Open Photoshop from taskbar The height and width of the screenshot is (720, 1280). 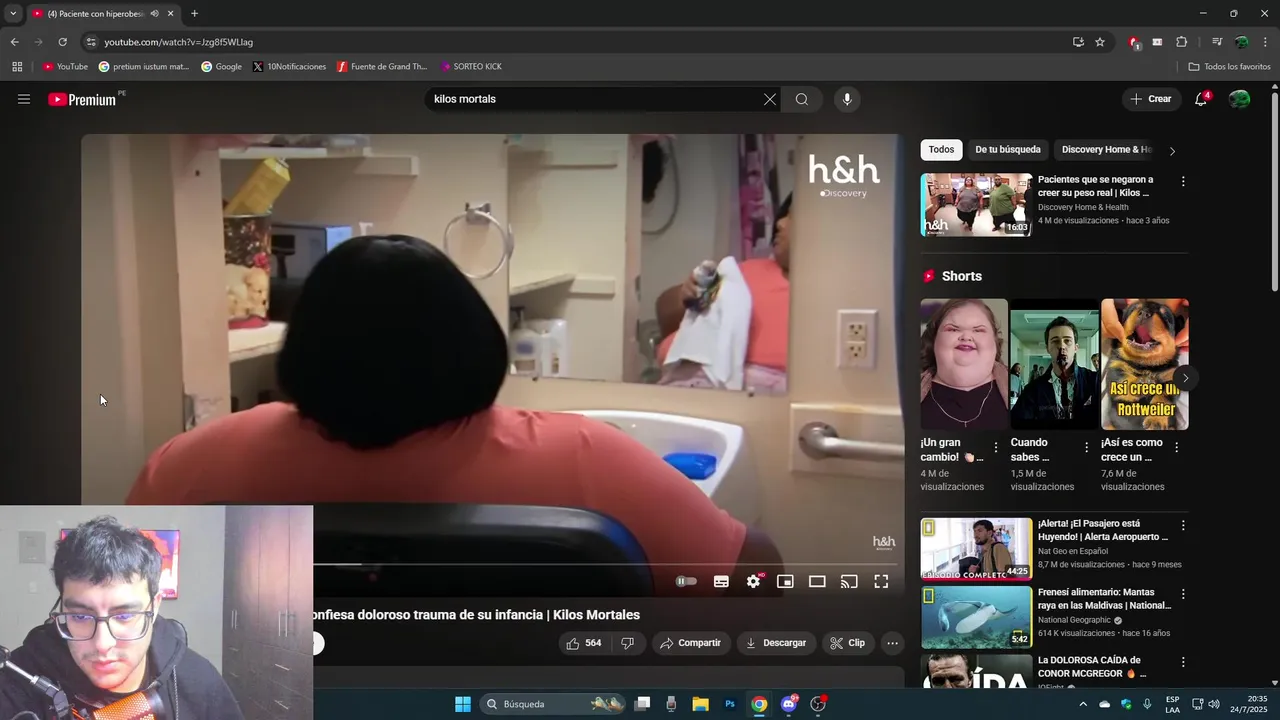pyautogui.click(x=730, y=704)
